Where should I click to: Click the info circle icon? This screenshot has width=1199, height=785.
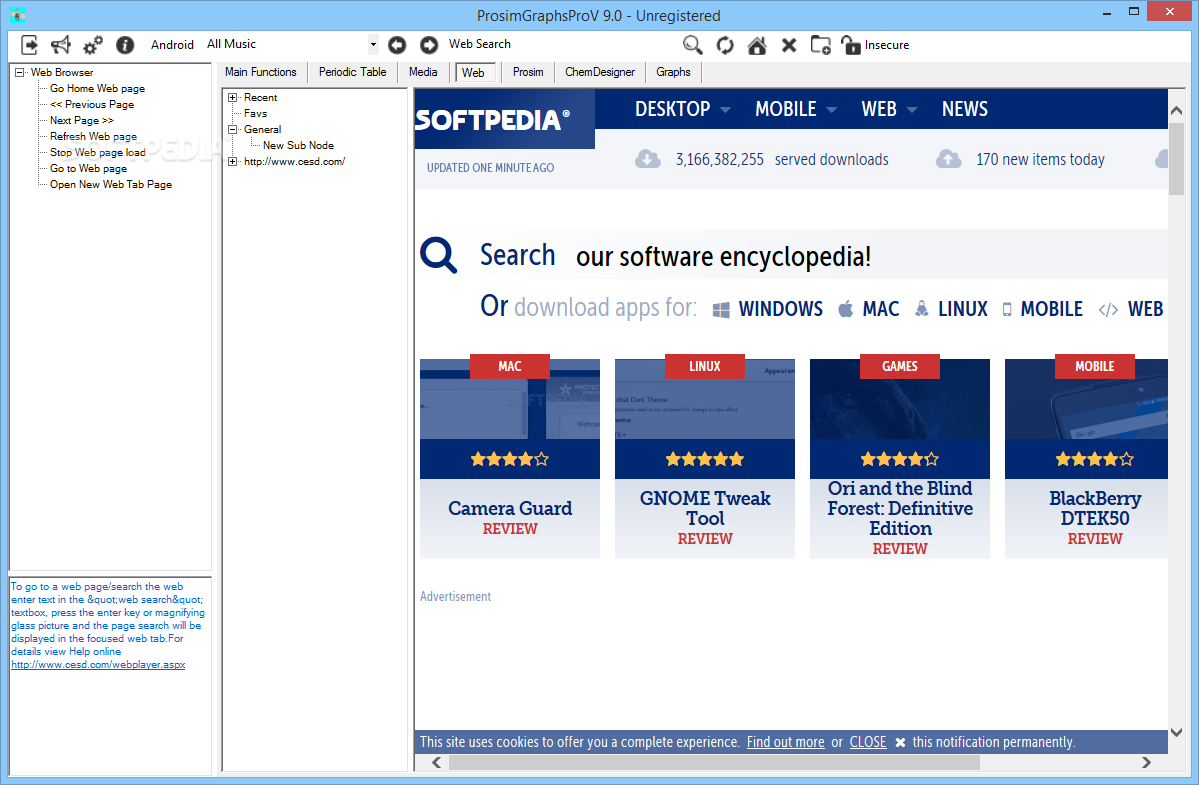pyautogui.click(x=125, y=45)
